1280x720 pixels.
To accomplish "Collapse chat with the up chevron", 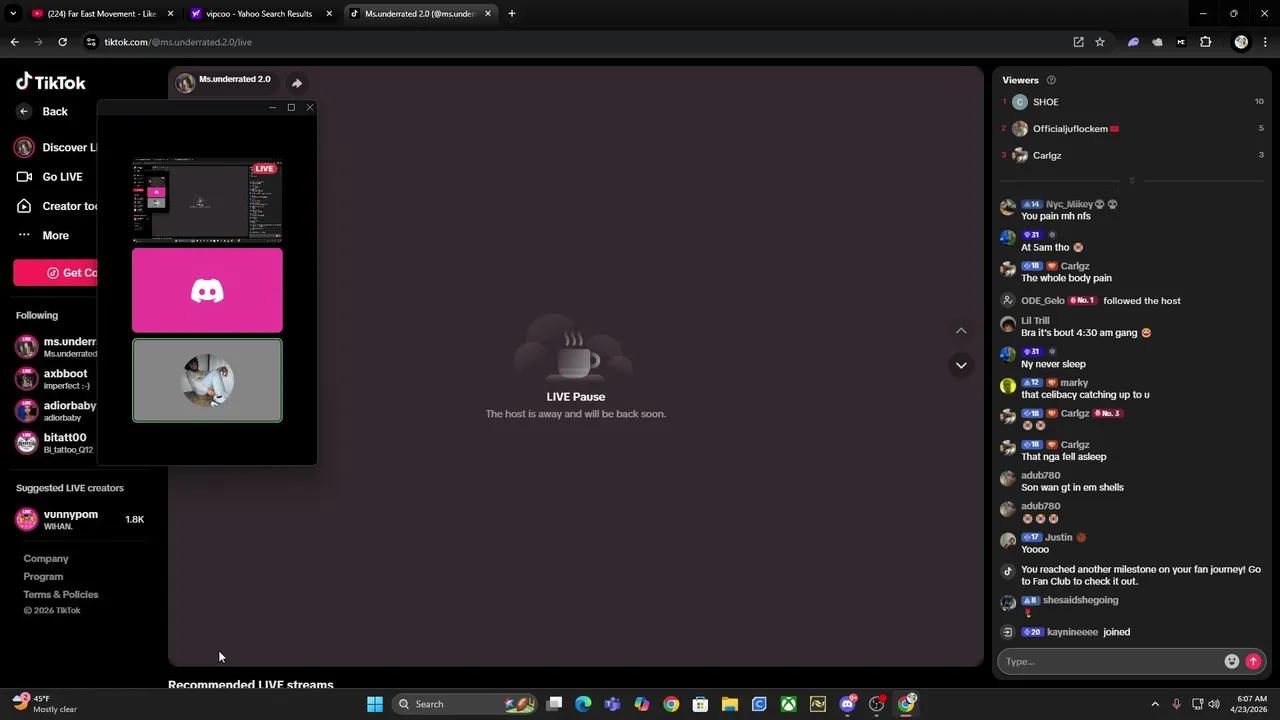I will point(961,331).
